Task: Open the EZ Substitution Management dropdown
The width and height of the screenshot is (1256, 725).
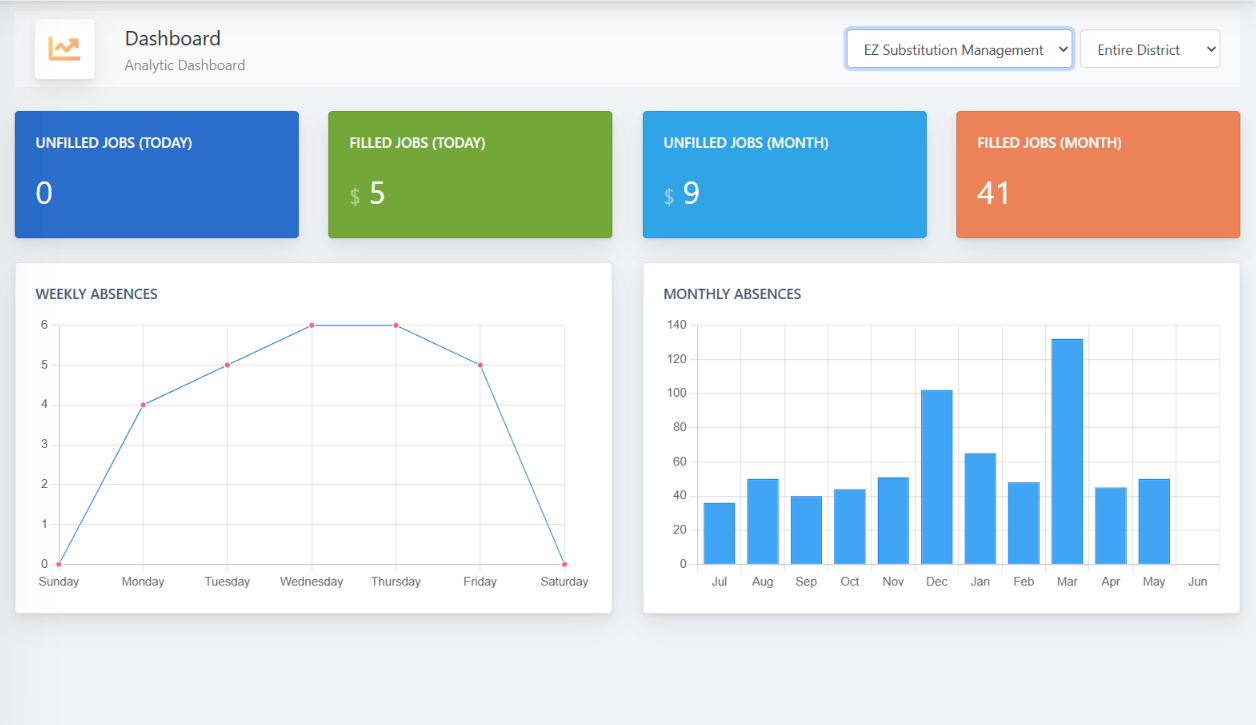Action: tap(957, 48)
